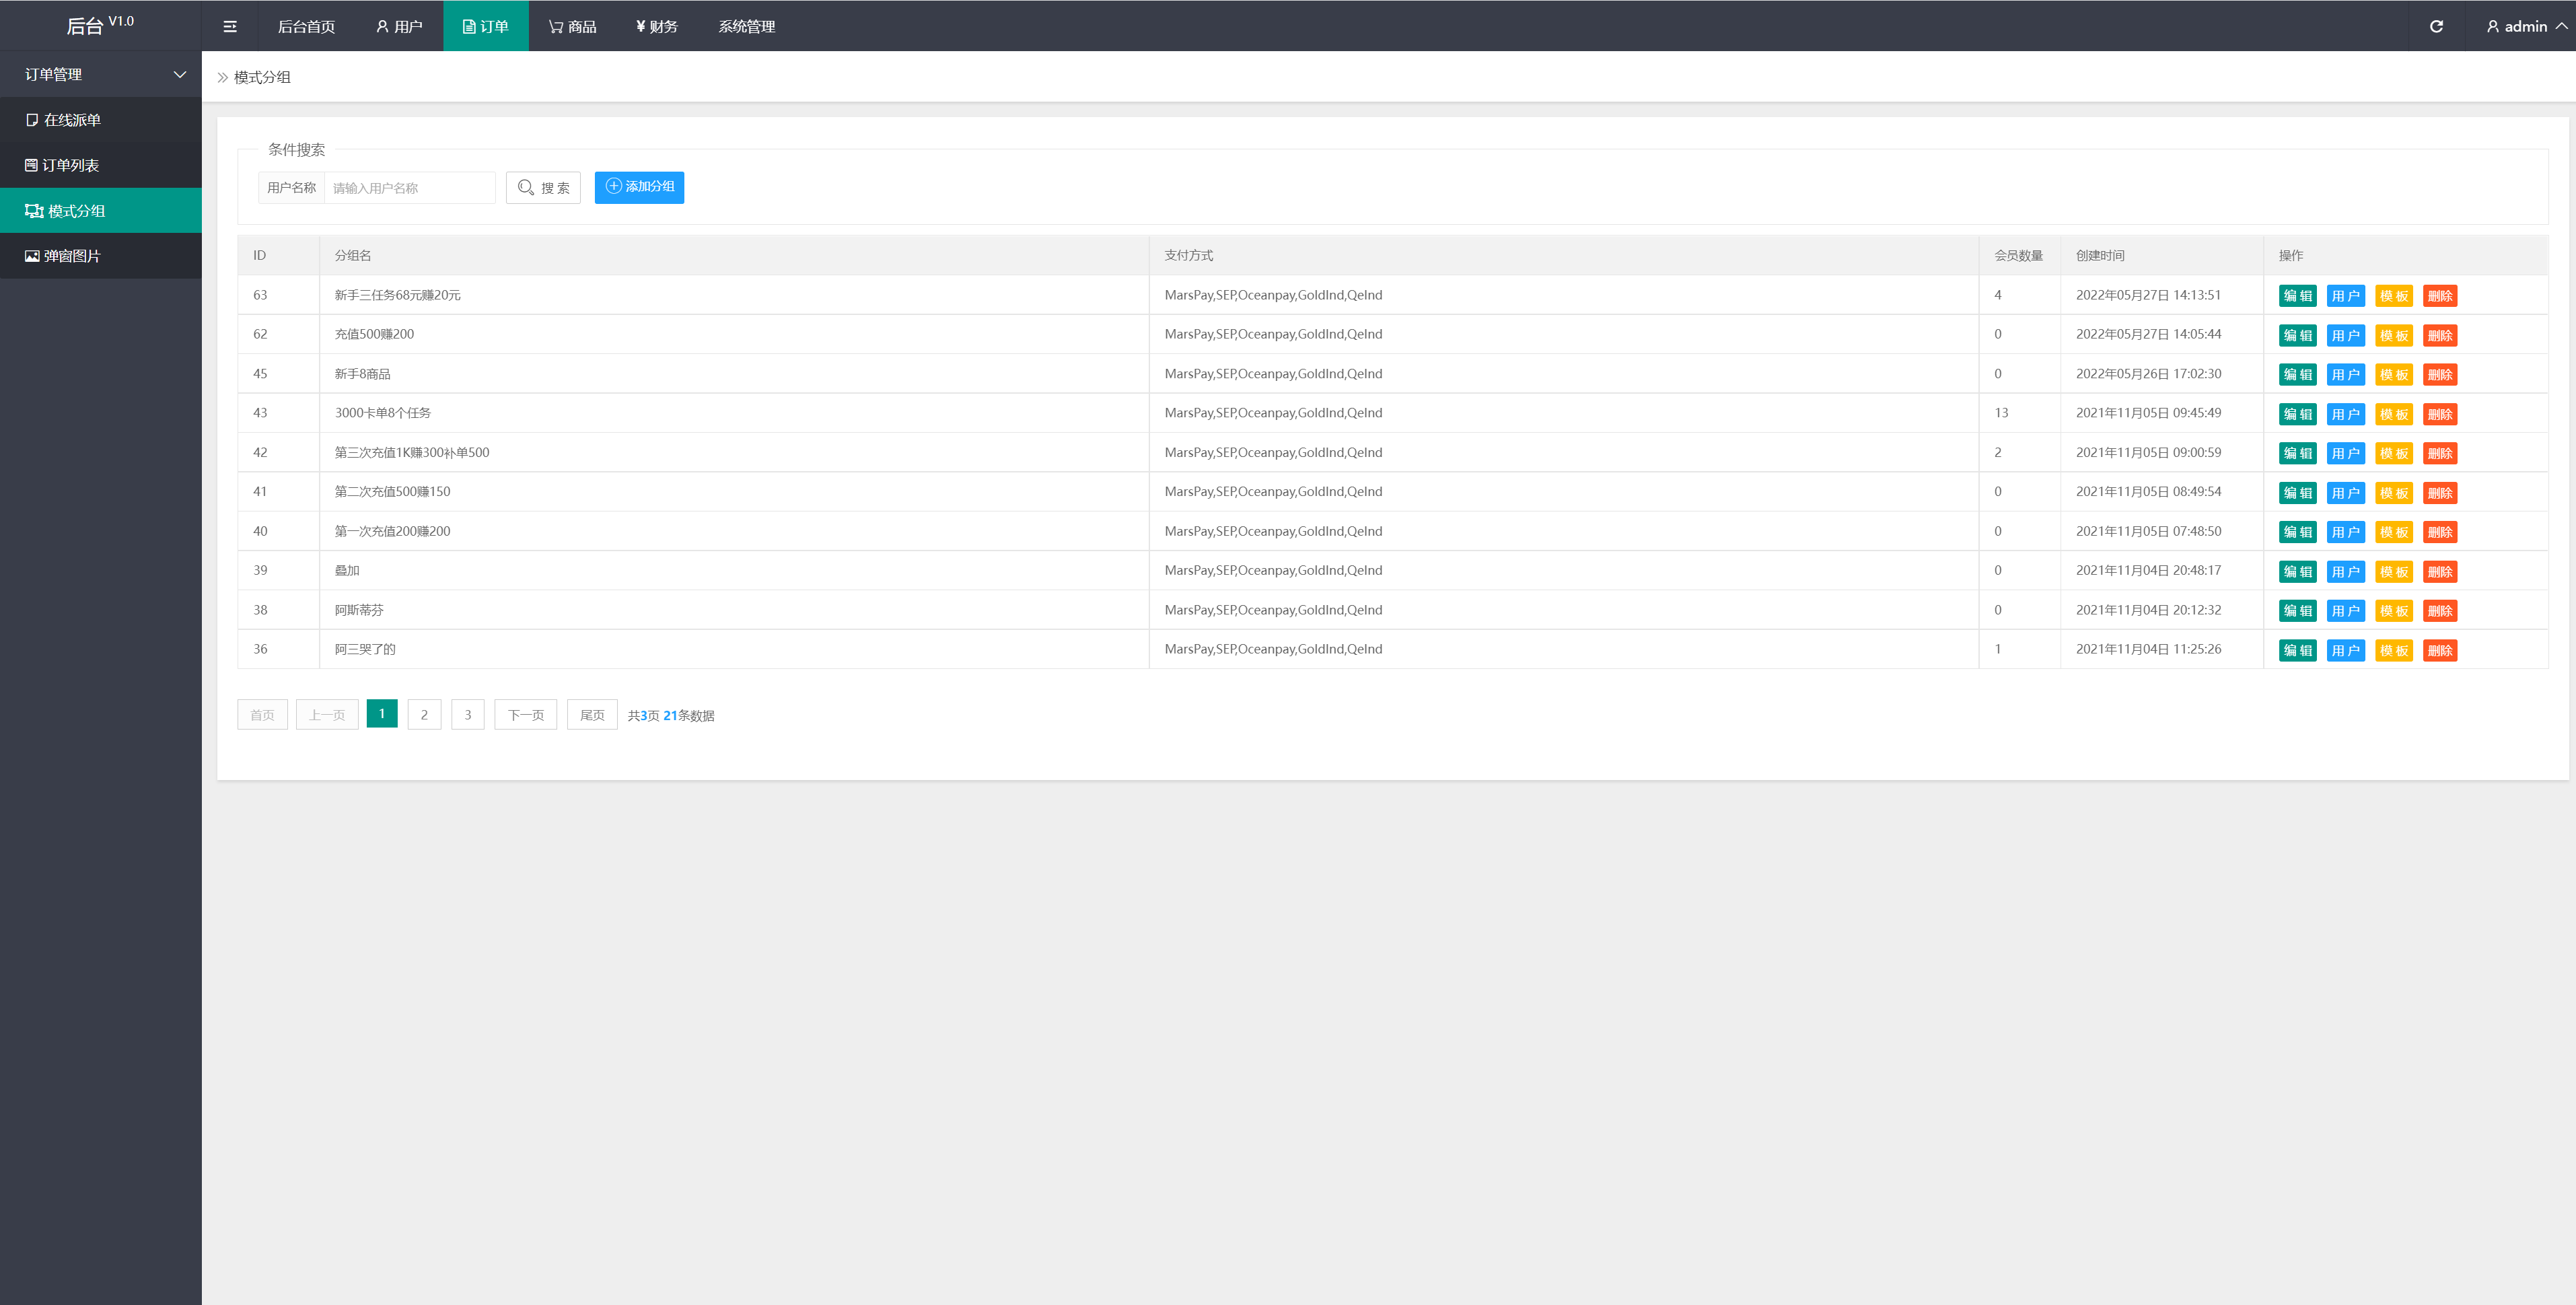Click orange 模板 button for ID 43
This screenshot has height=1305, width=2576.
coord(2393,414)
